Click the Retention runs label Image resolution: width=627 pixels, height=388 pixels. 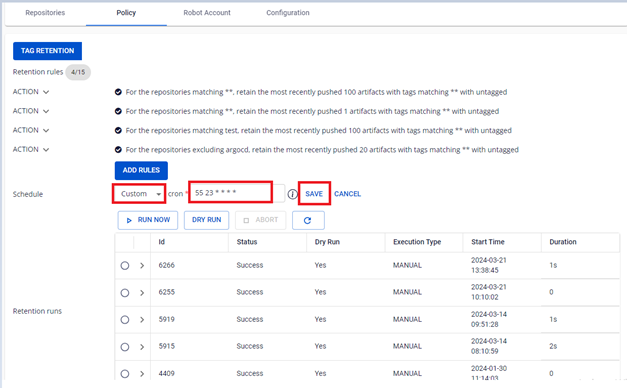click(37, 311)
